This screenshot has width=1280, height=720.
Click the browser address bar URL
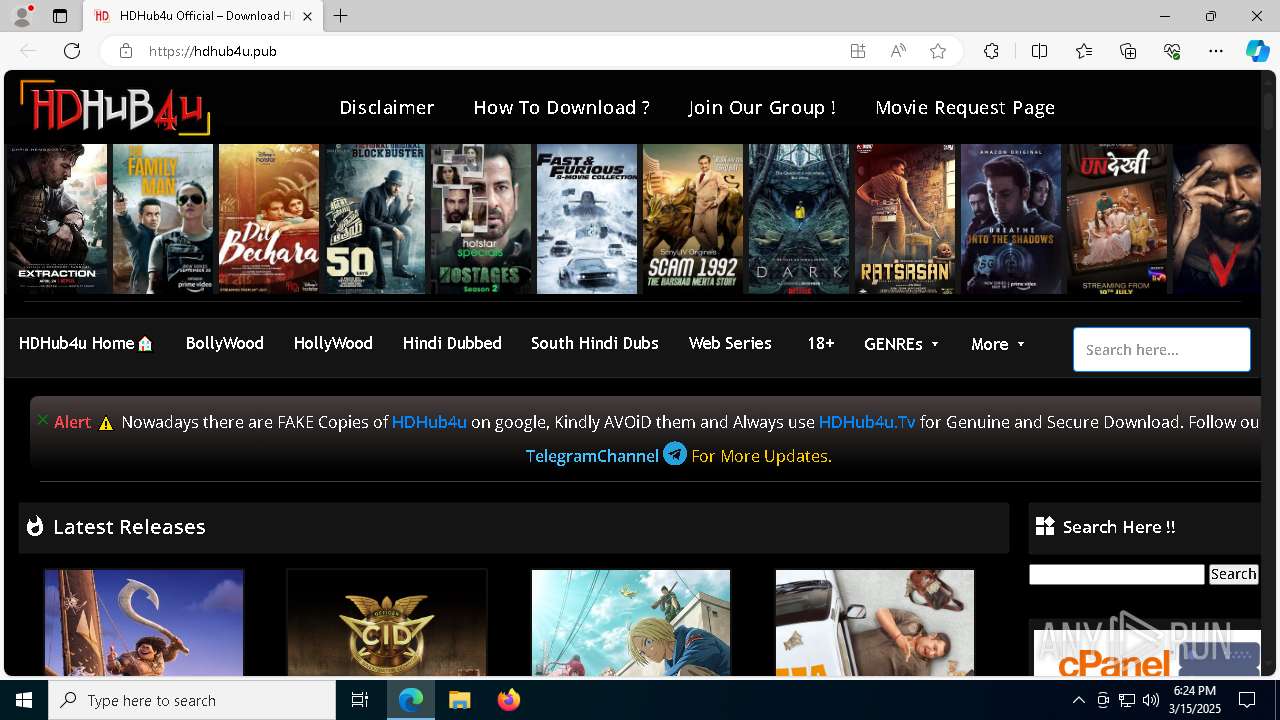pos(213,51)
